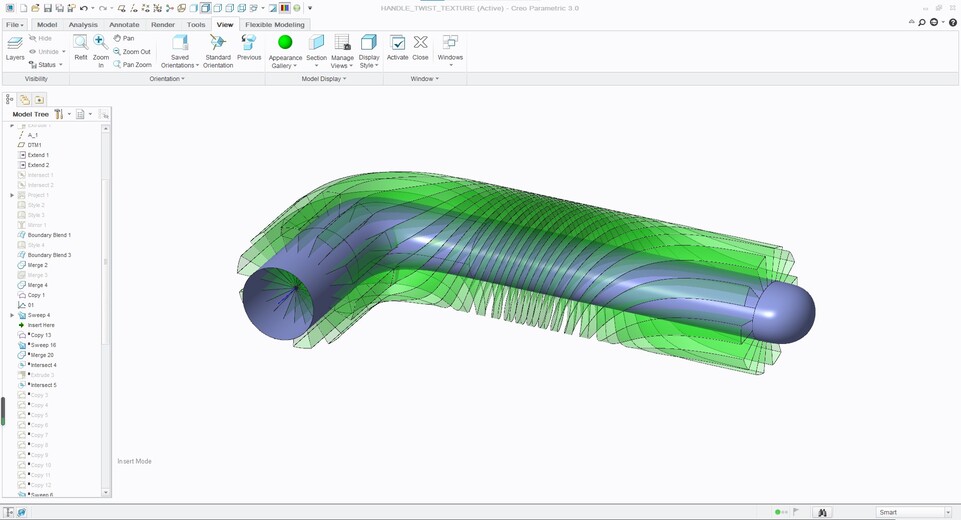
Task: Open the File menu
Action: pyautogui.click(x=14, y=25)
